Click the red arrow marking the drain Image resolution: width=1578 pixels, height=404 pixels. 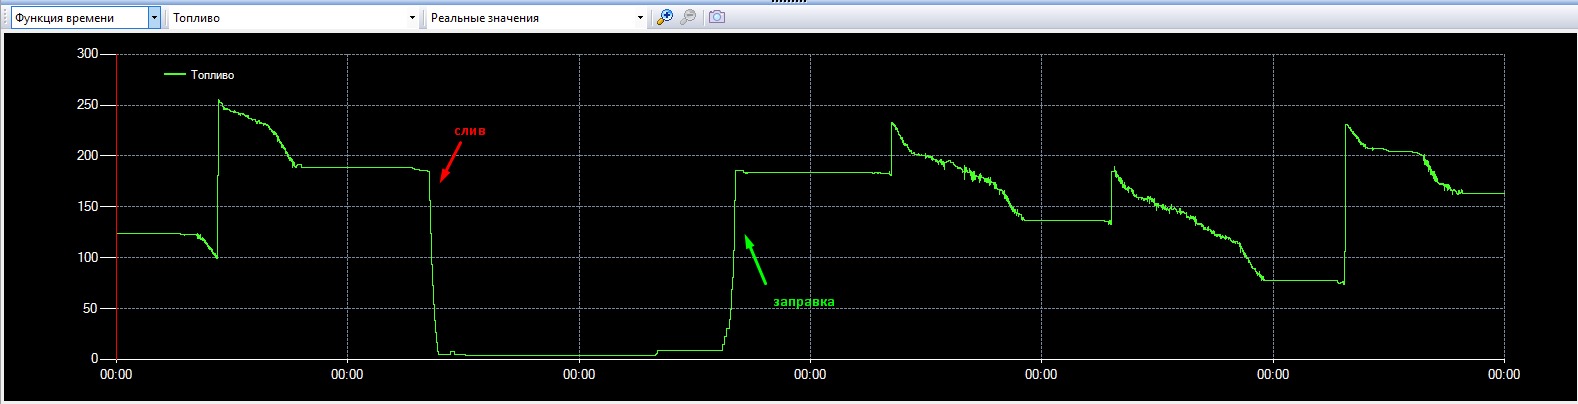pyautogui.click(x=451, y=161)
